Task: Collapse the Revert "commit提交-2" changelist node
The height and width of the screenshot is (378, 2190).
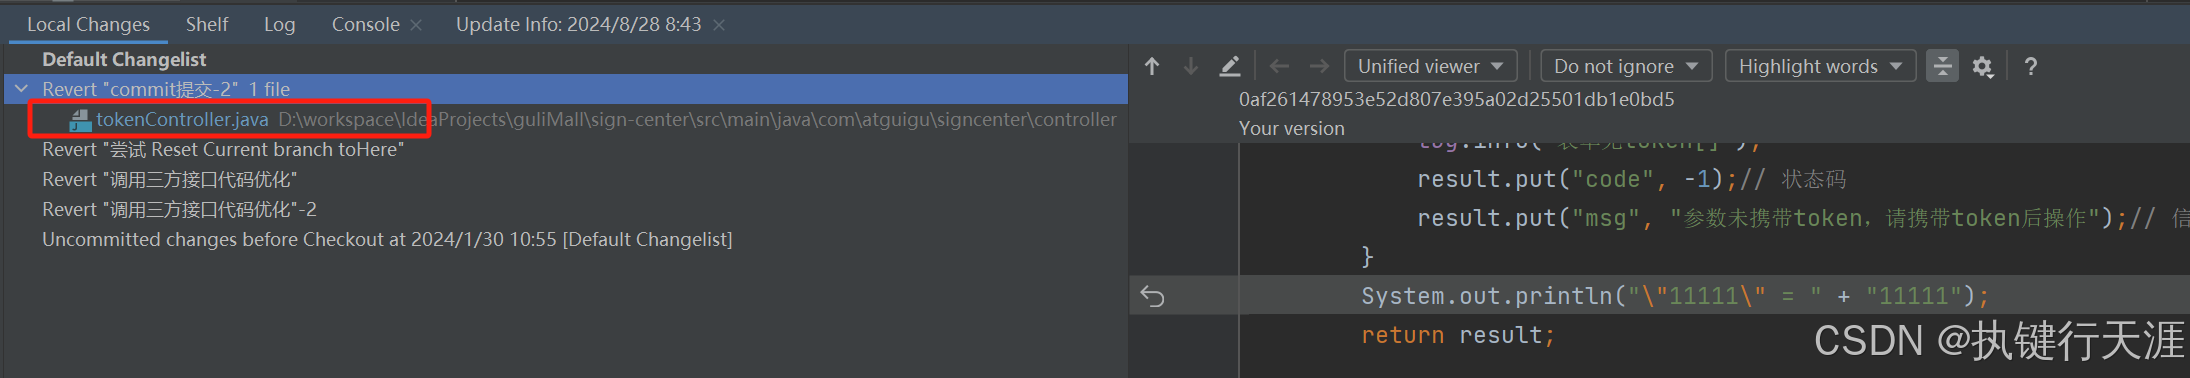Action: [21, 89]
